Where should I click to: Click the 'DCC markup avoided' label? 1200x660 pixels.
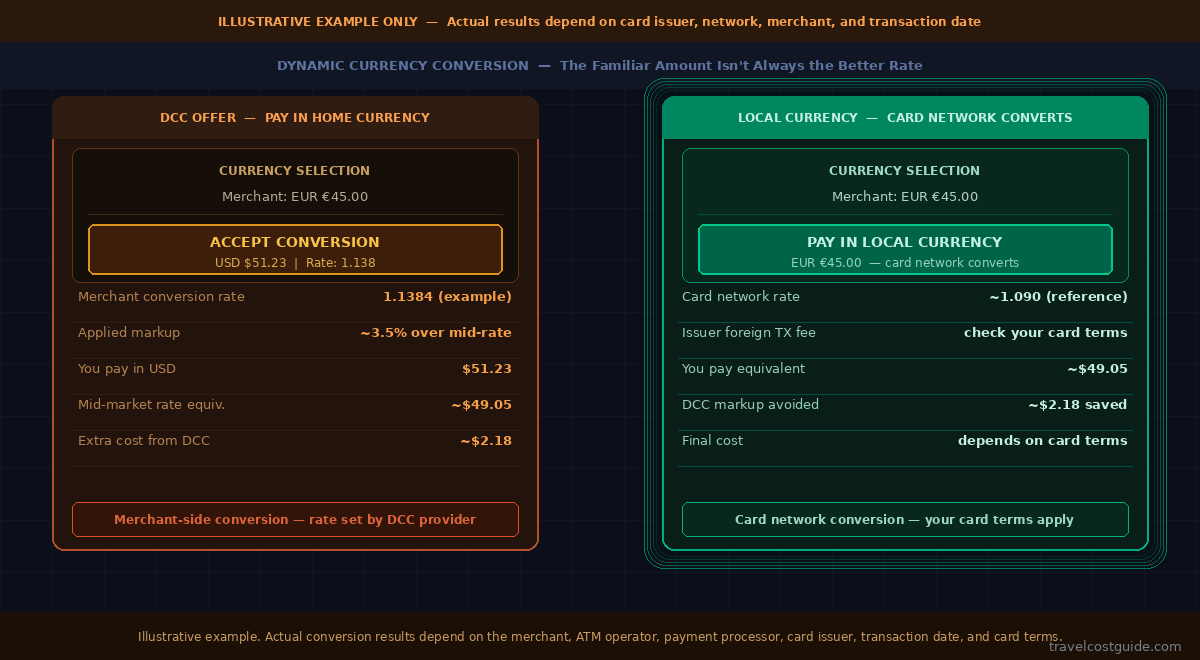[x=750, y=405]
